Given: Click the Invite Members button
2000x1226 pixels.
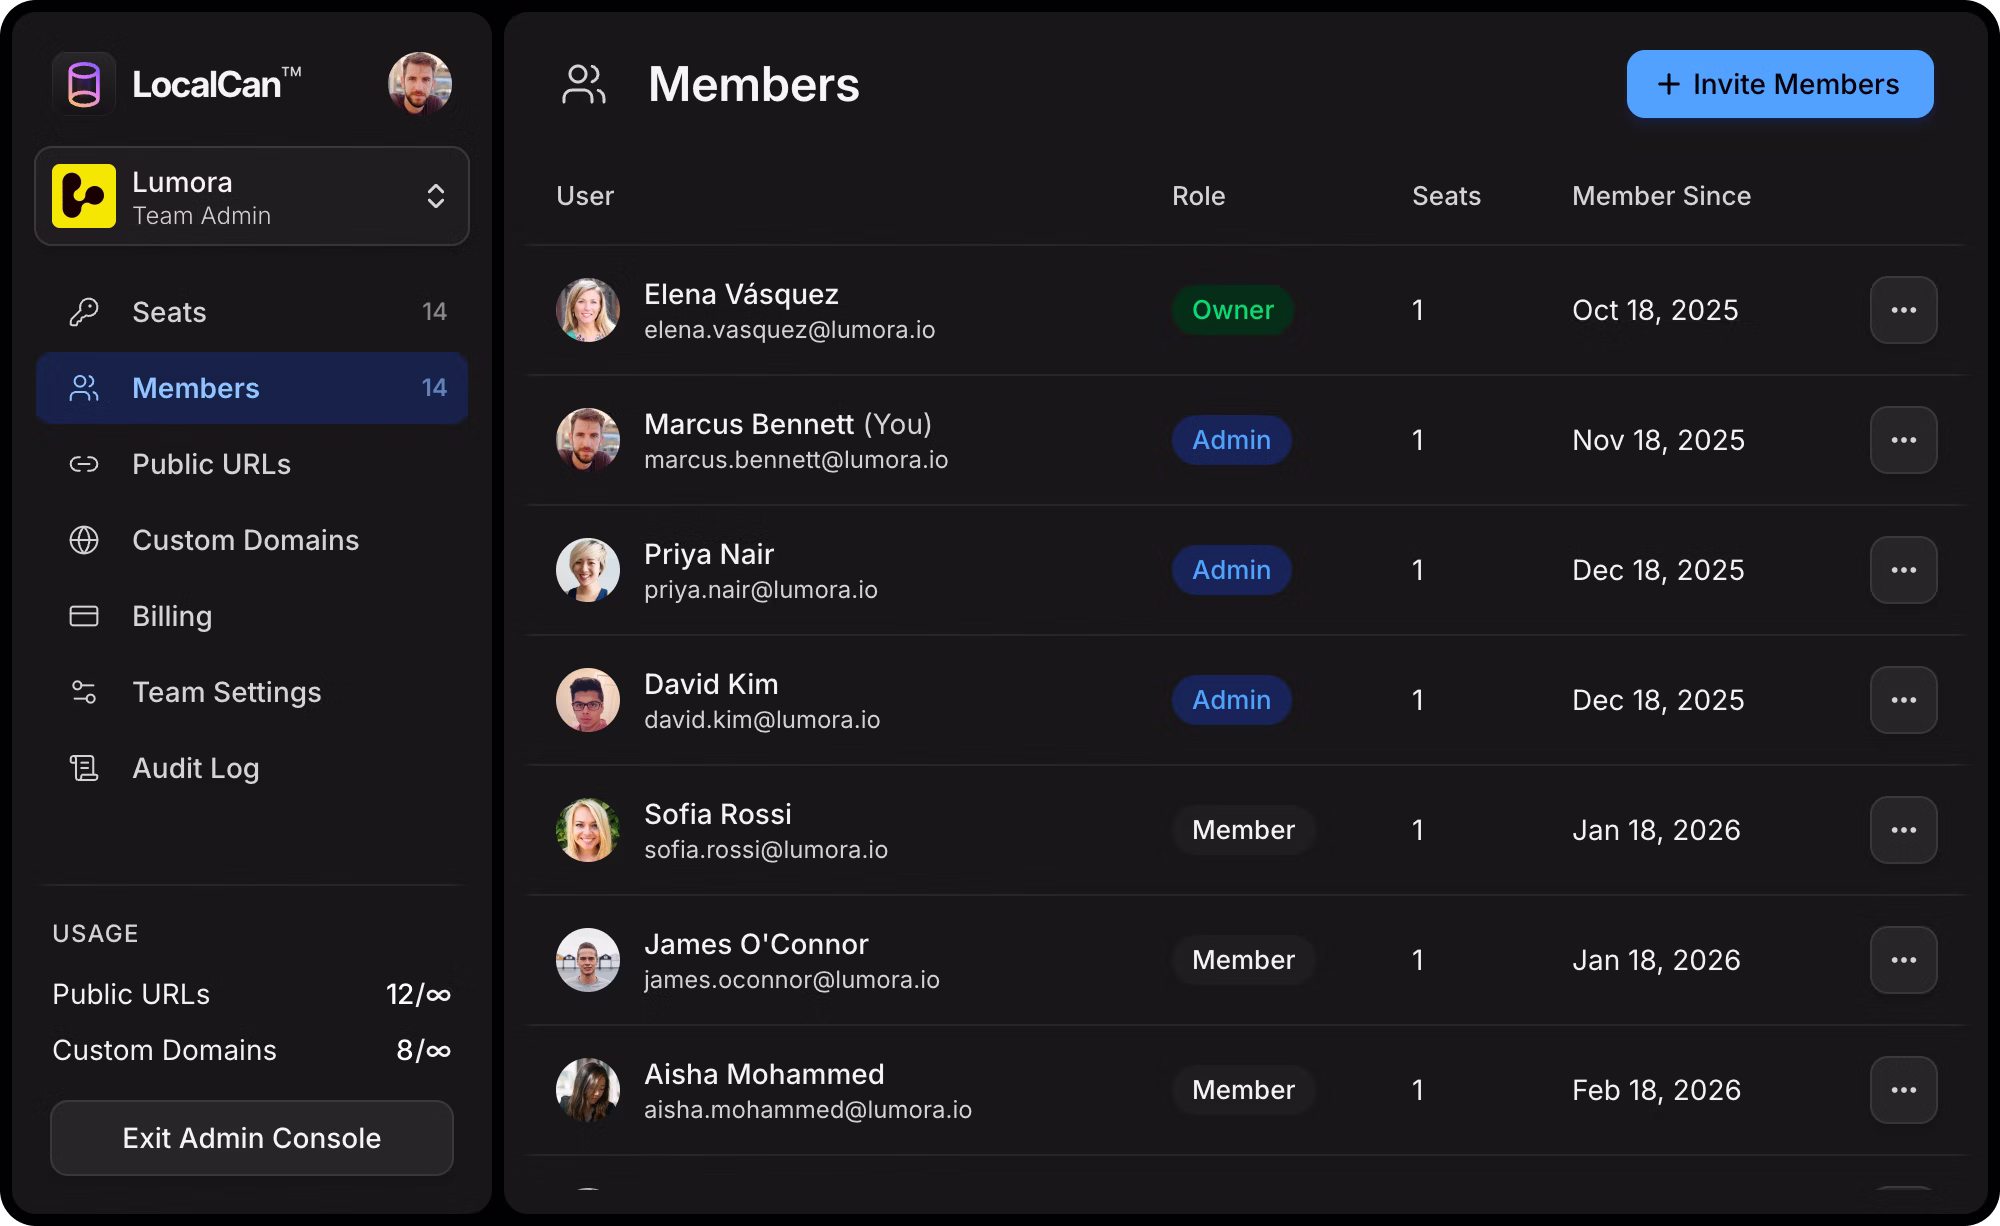Looking at the screenshot, I should click(x=1780, y=84).
